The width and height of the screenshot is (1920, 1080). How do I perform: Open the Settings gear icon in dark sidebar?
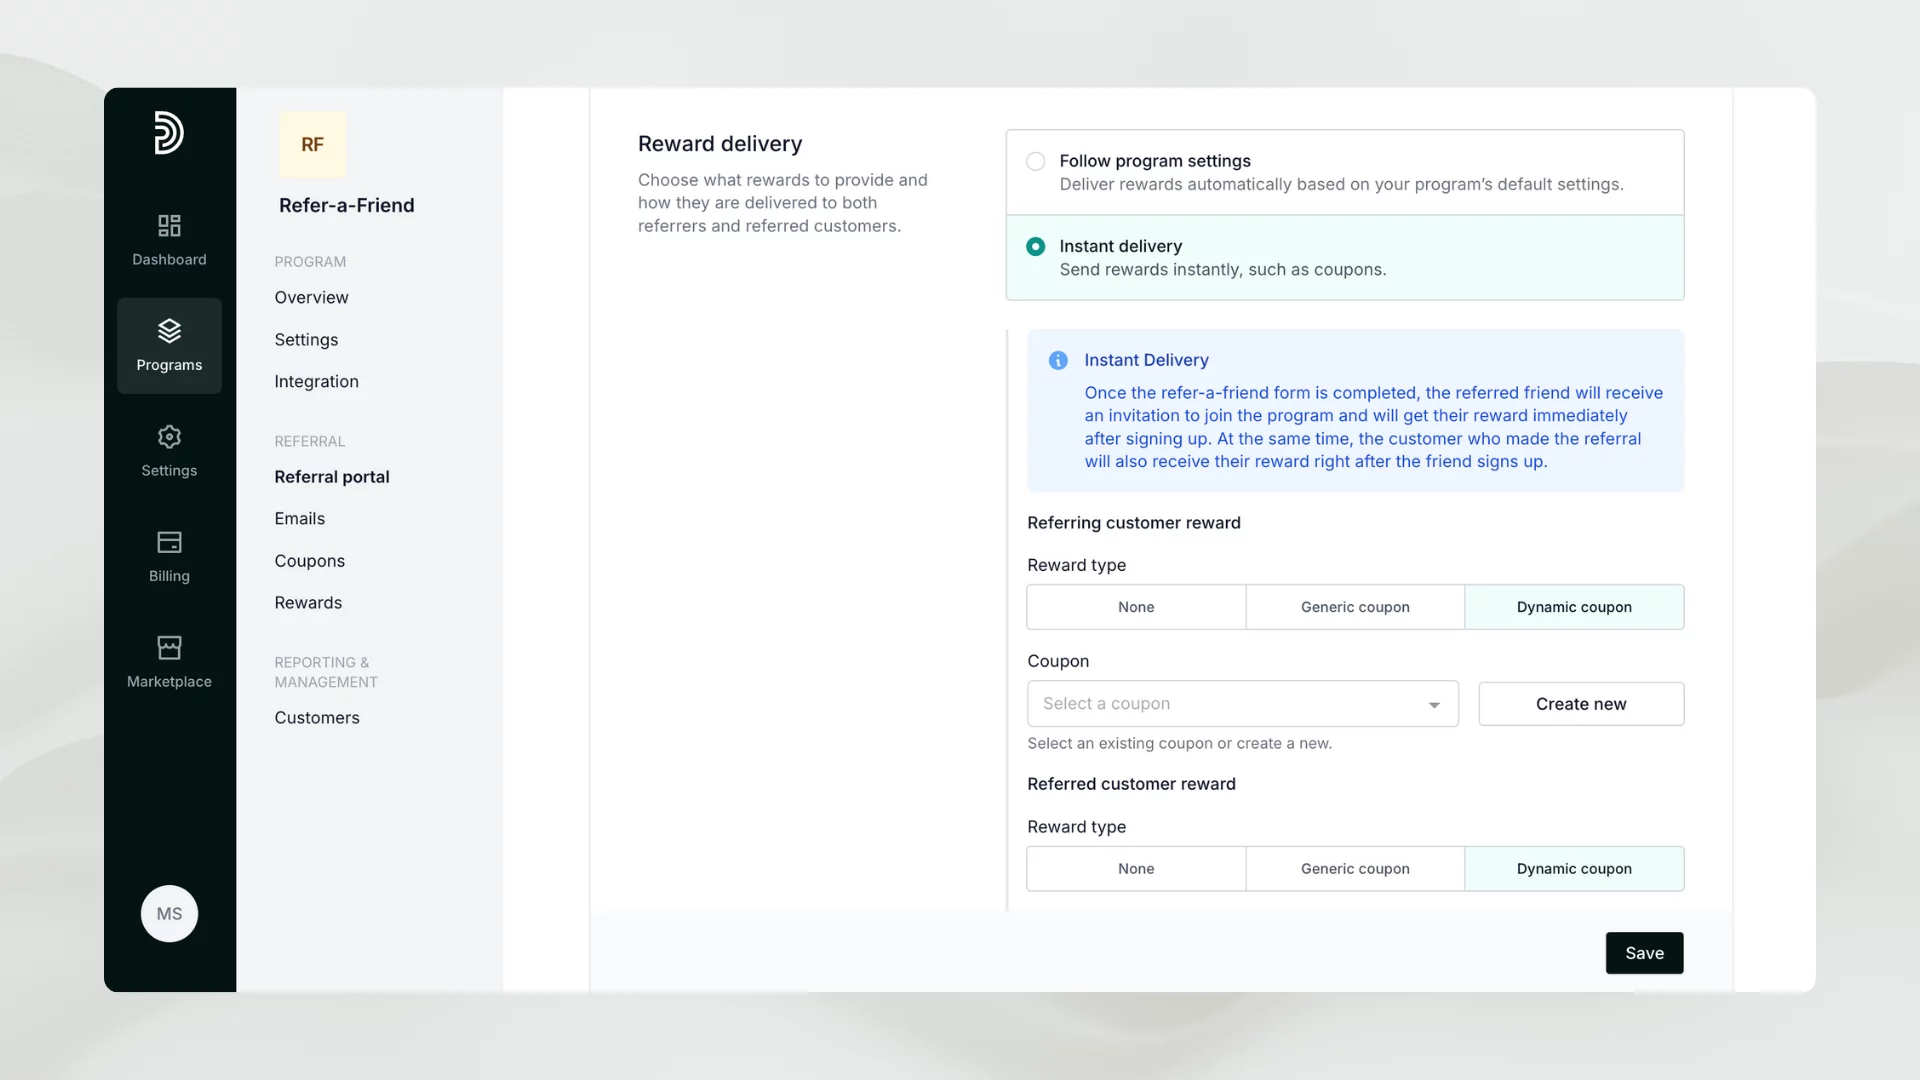click(x=169, y=437)
